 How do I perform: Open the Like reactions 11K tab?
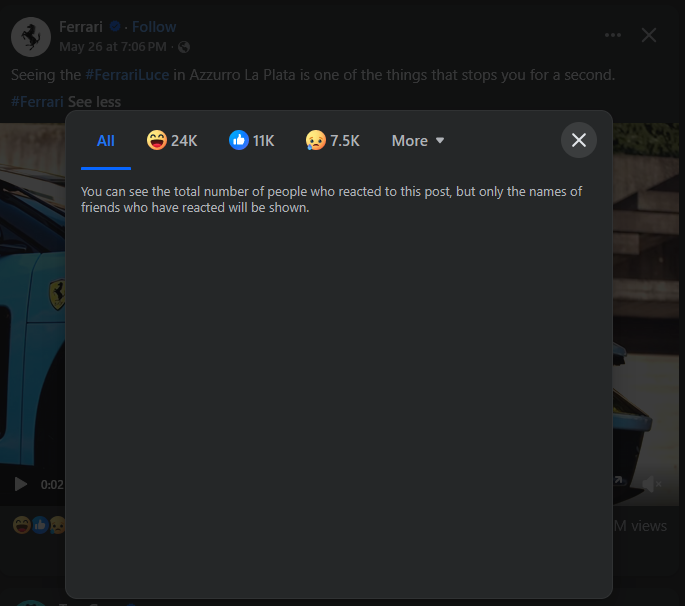click(252, 141)
